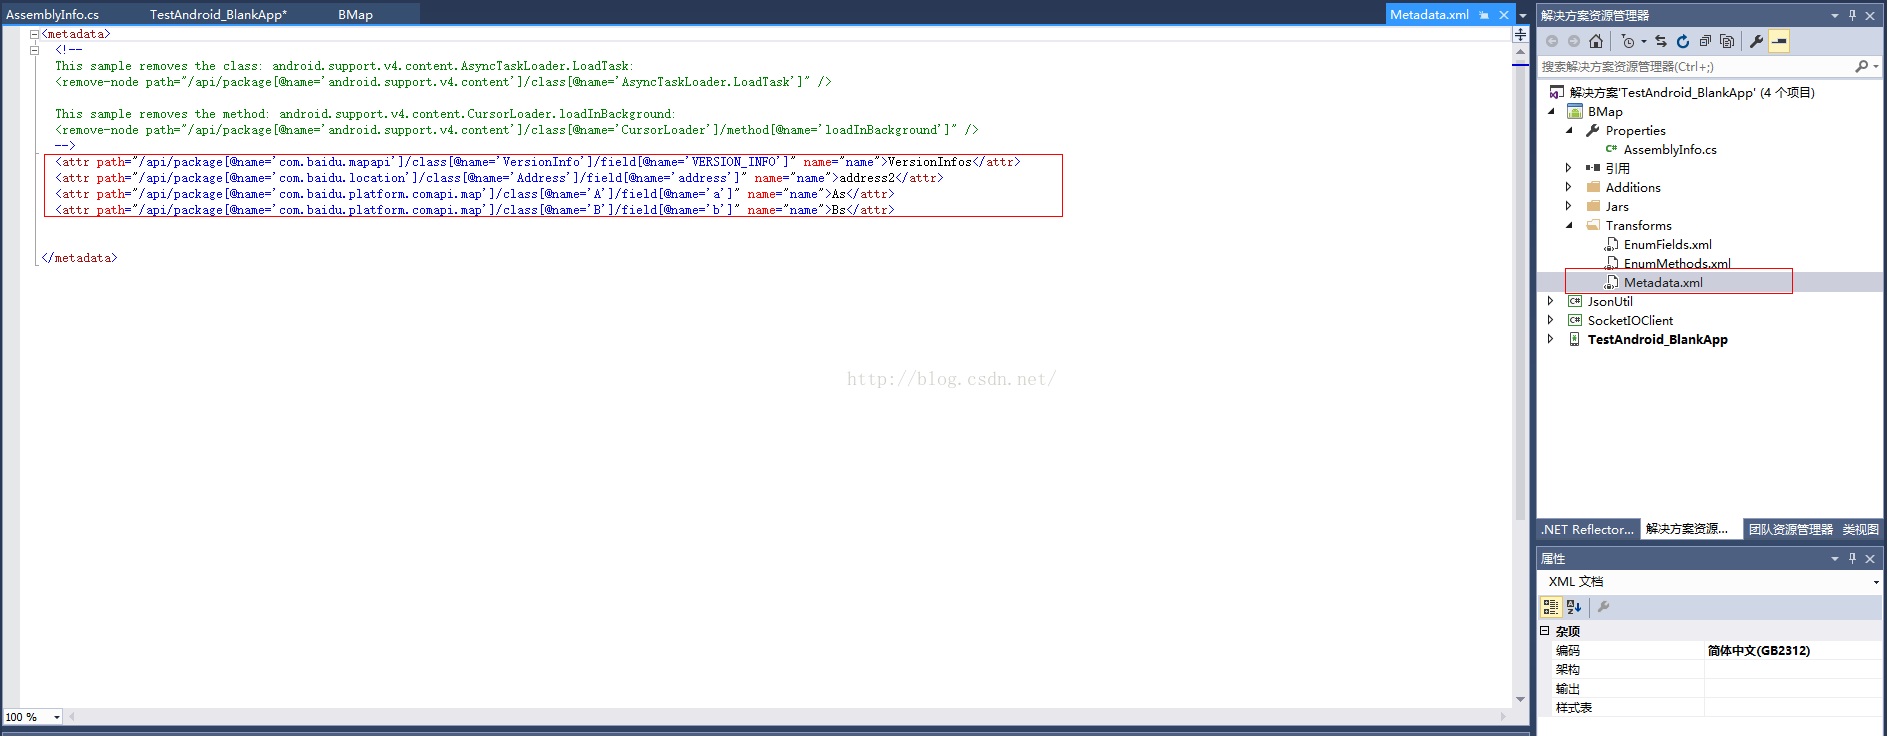Click Sync with Active Document icon
Screen dimensions: 1887x736
click(1661, 41)
